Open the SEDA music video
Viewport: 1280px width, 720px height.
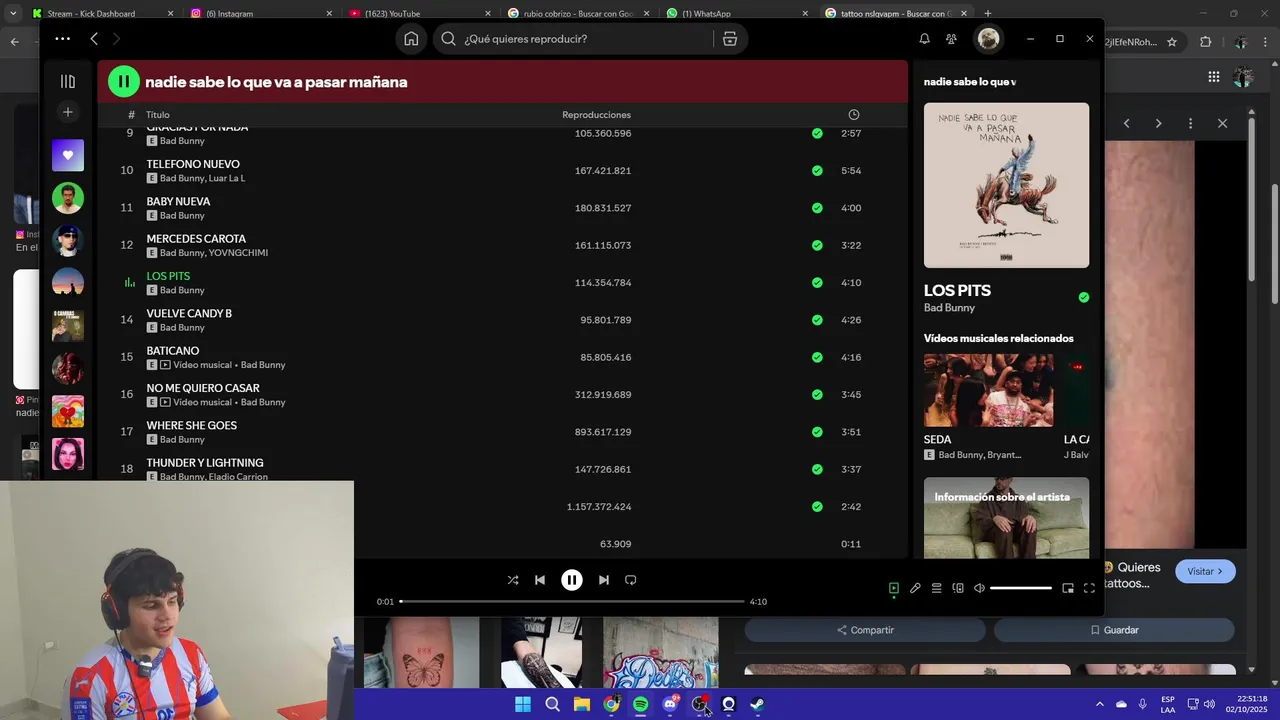pos(988,390)
